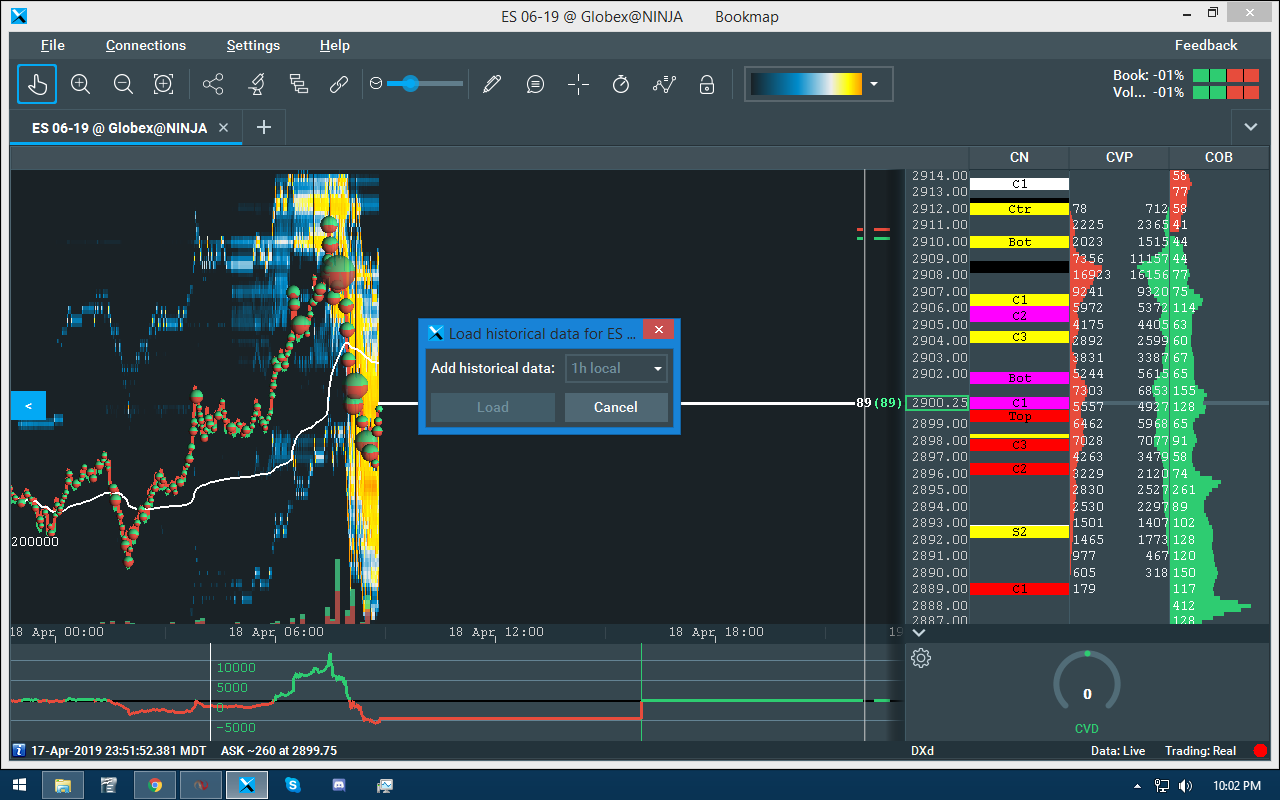1280x800 pixels.
Task: Click the yellow Ctr level label
Action: [1019, 209]
